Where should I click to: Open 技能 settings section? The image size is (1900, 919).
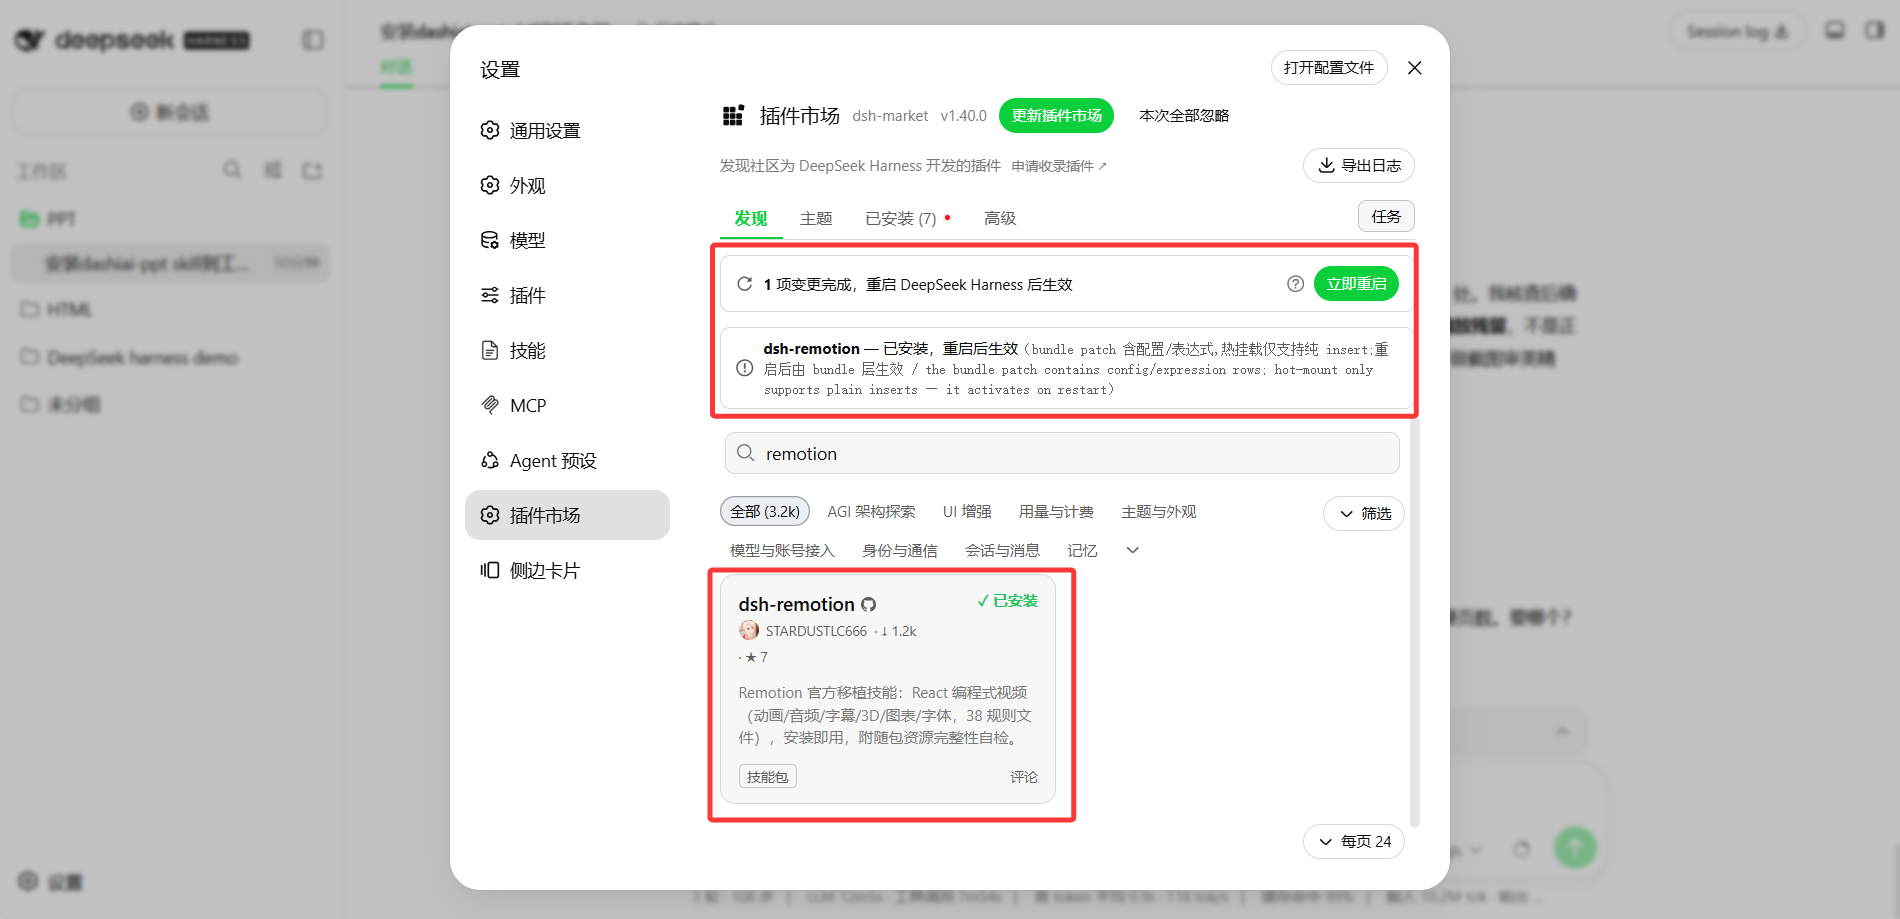pyautogui.click(x=567, y=351)
